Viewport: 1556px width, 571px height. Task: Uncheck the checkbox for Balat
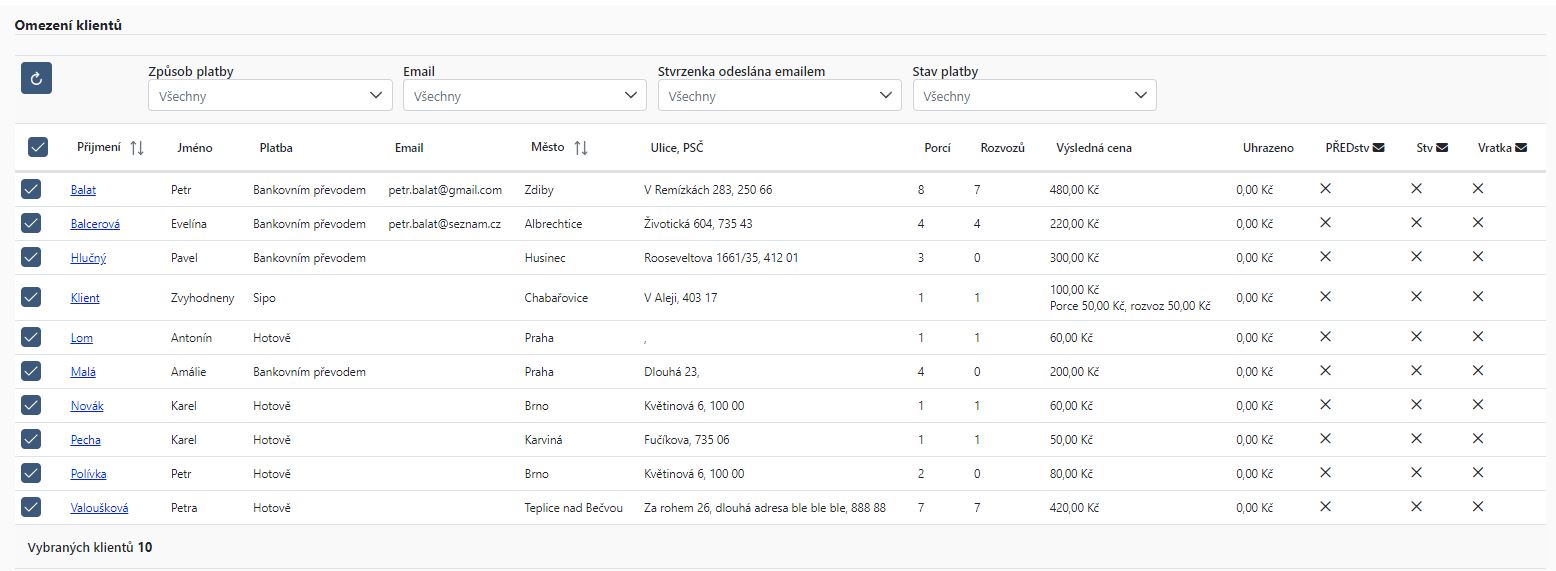coord(31,189)
